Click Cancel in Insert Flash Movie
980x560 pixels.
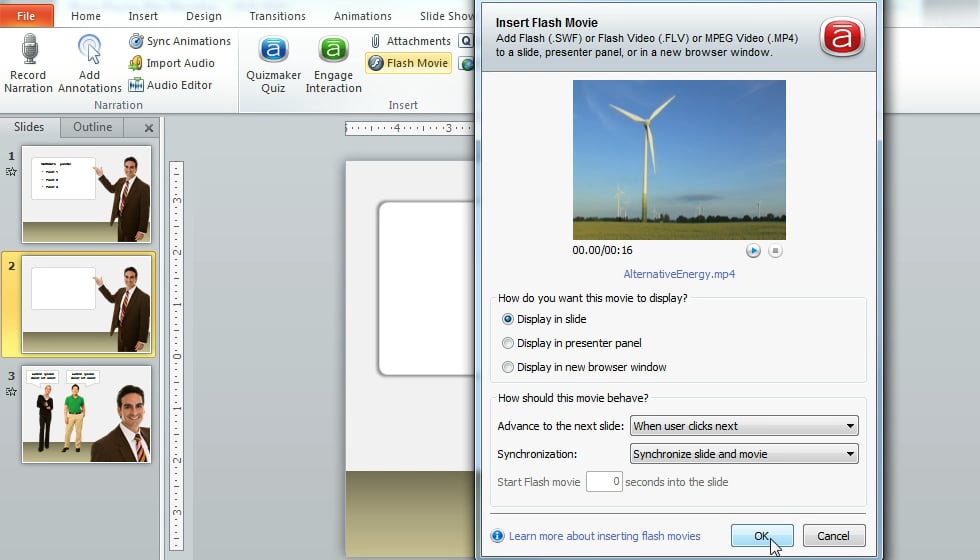[834, 536]
